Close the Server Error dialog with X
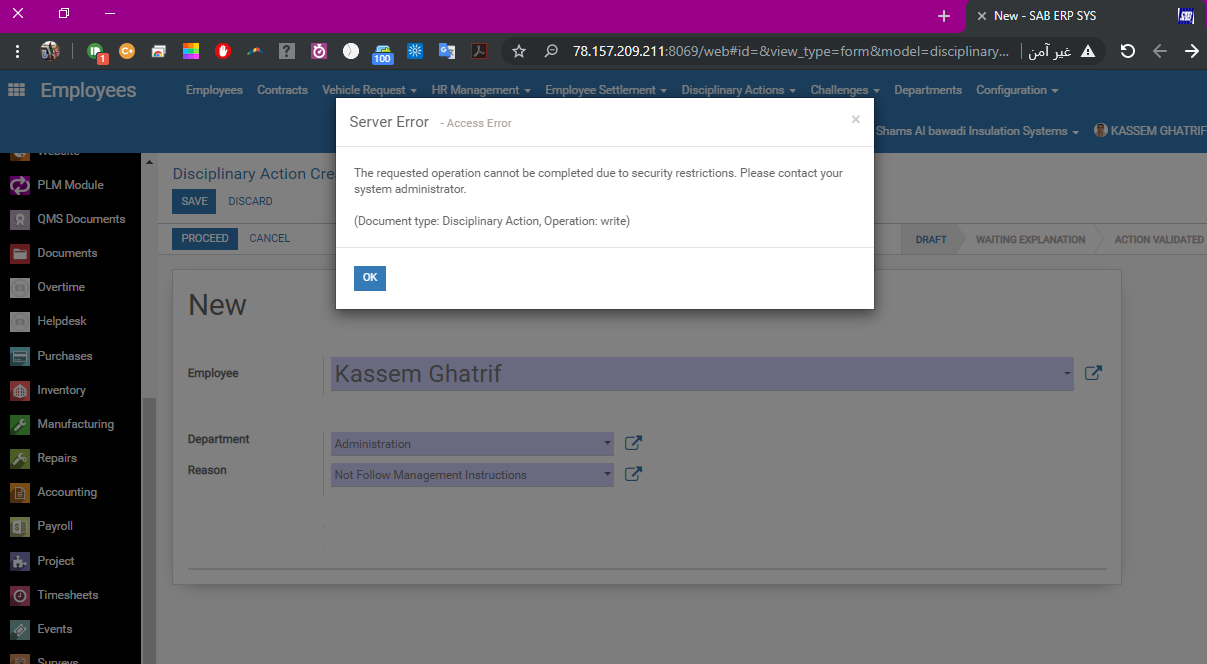Image resolution: width=1207 pixels, height=664 pixels. (855, 120)
